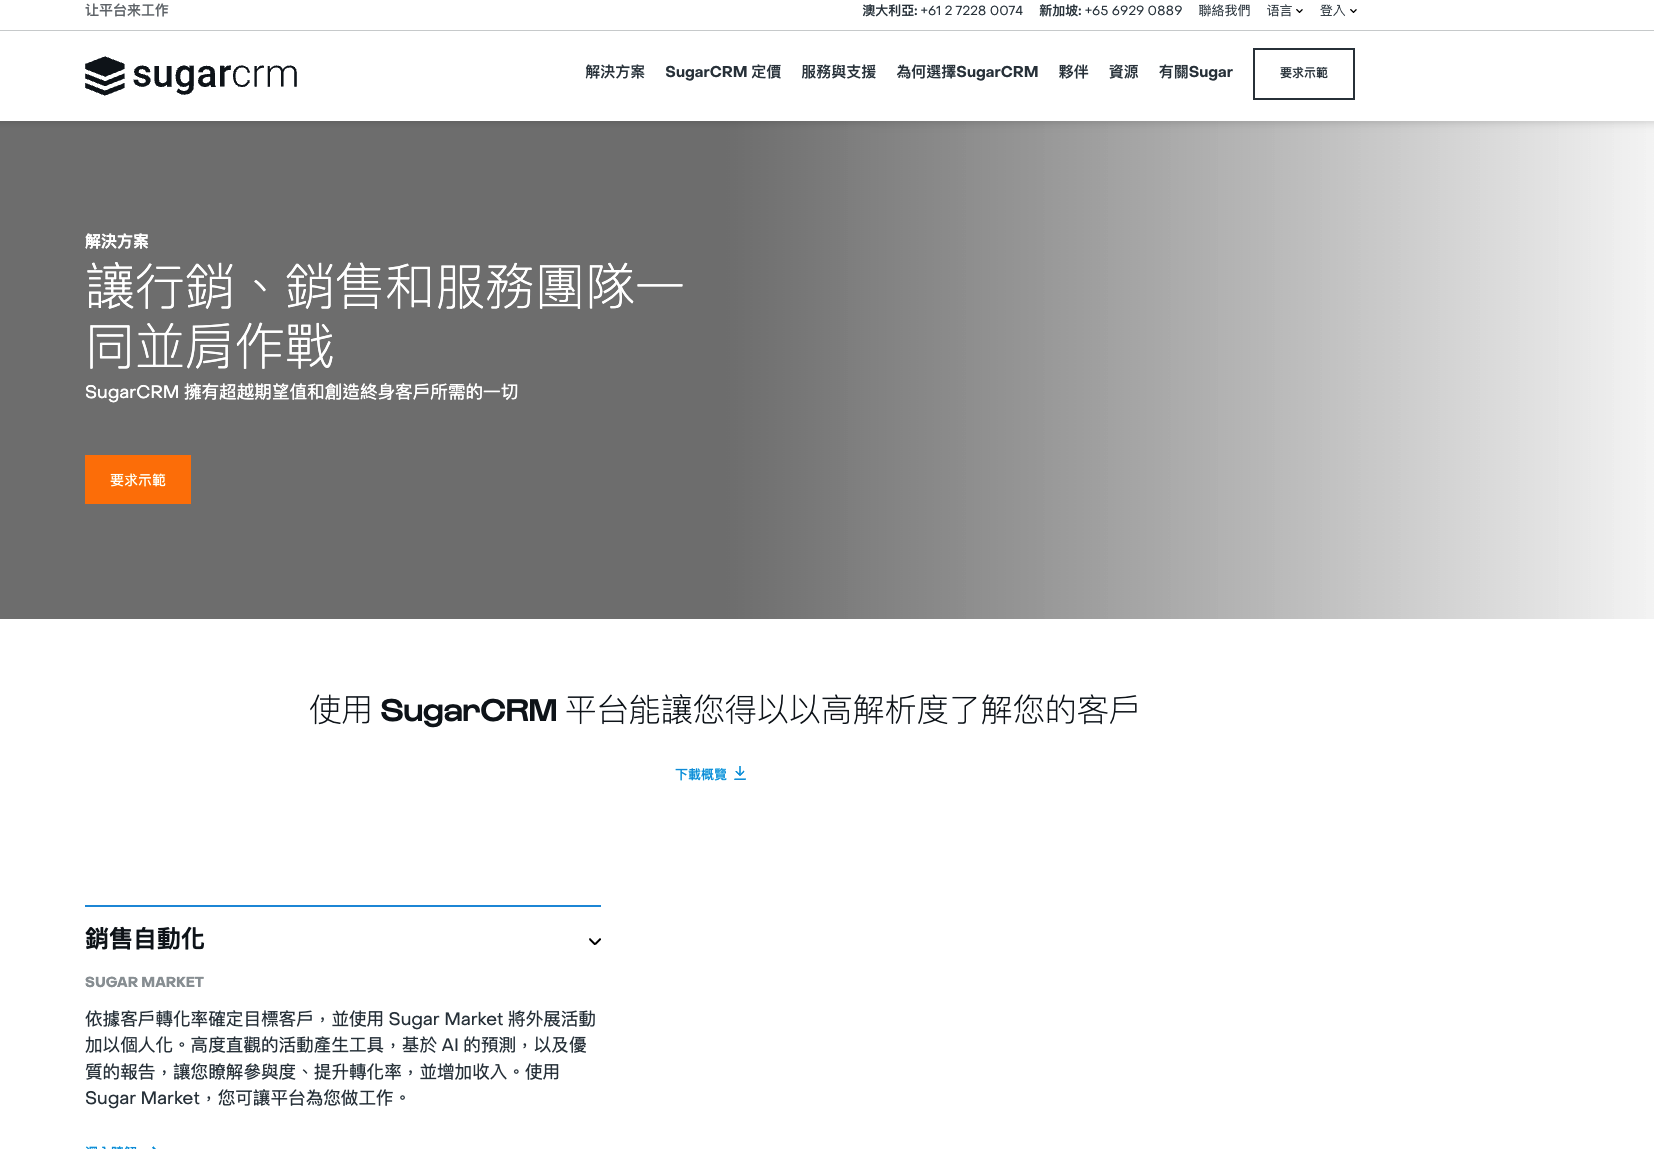Open the 解決方案 menu
Screen dimensions: 1654x1149
(x=615, y=72)
